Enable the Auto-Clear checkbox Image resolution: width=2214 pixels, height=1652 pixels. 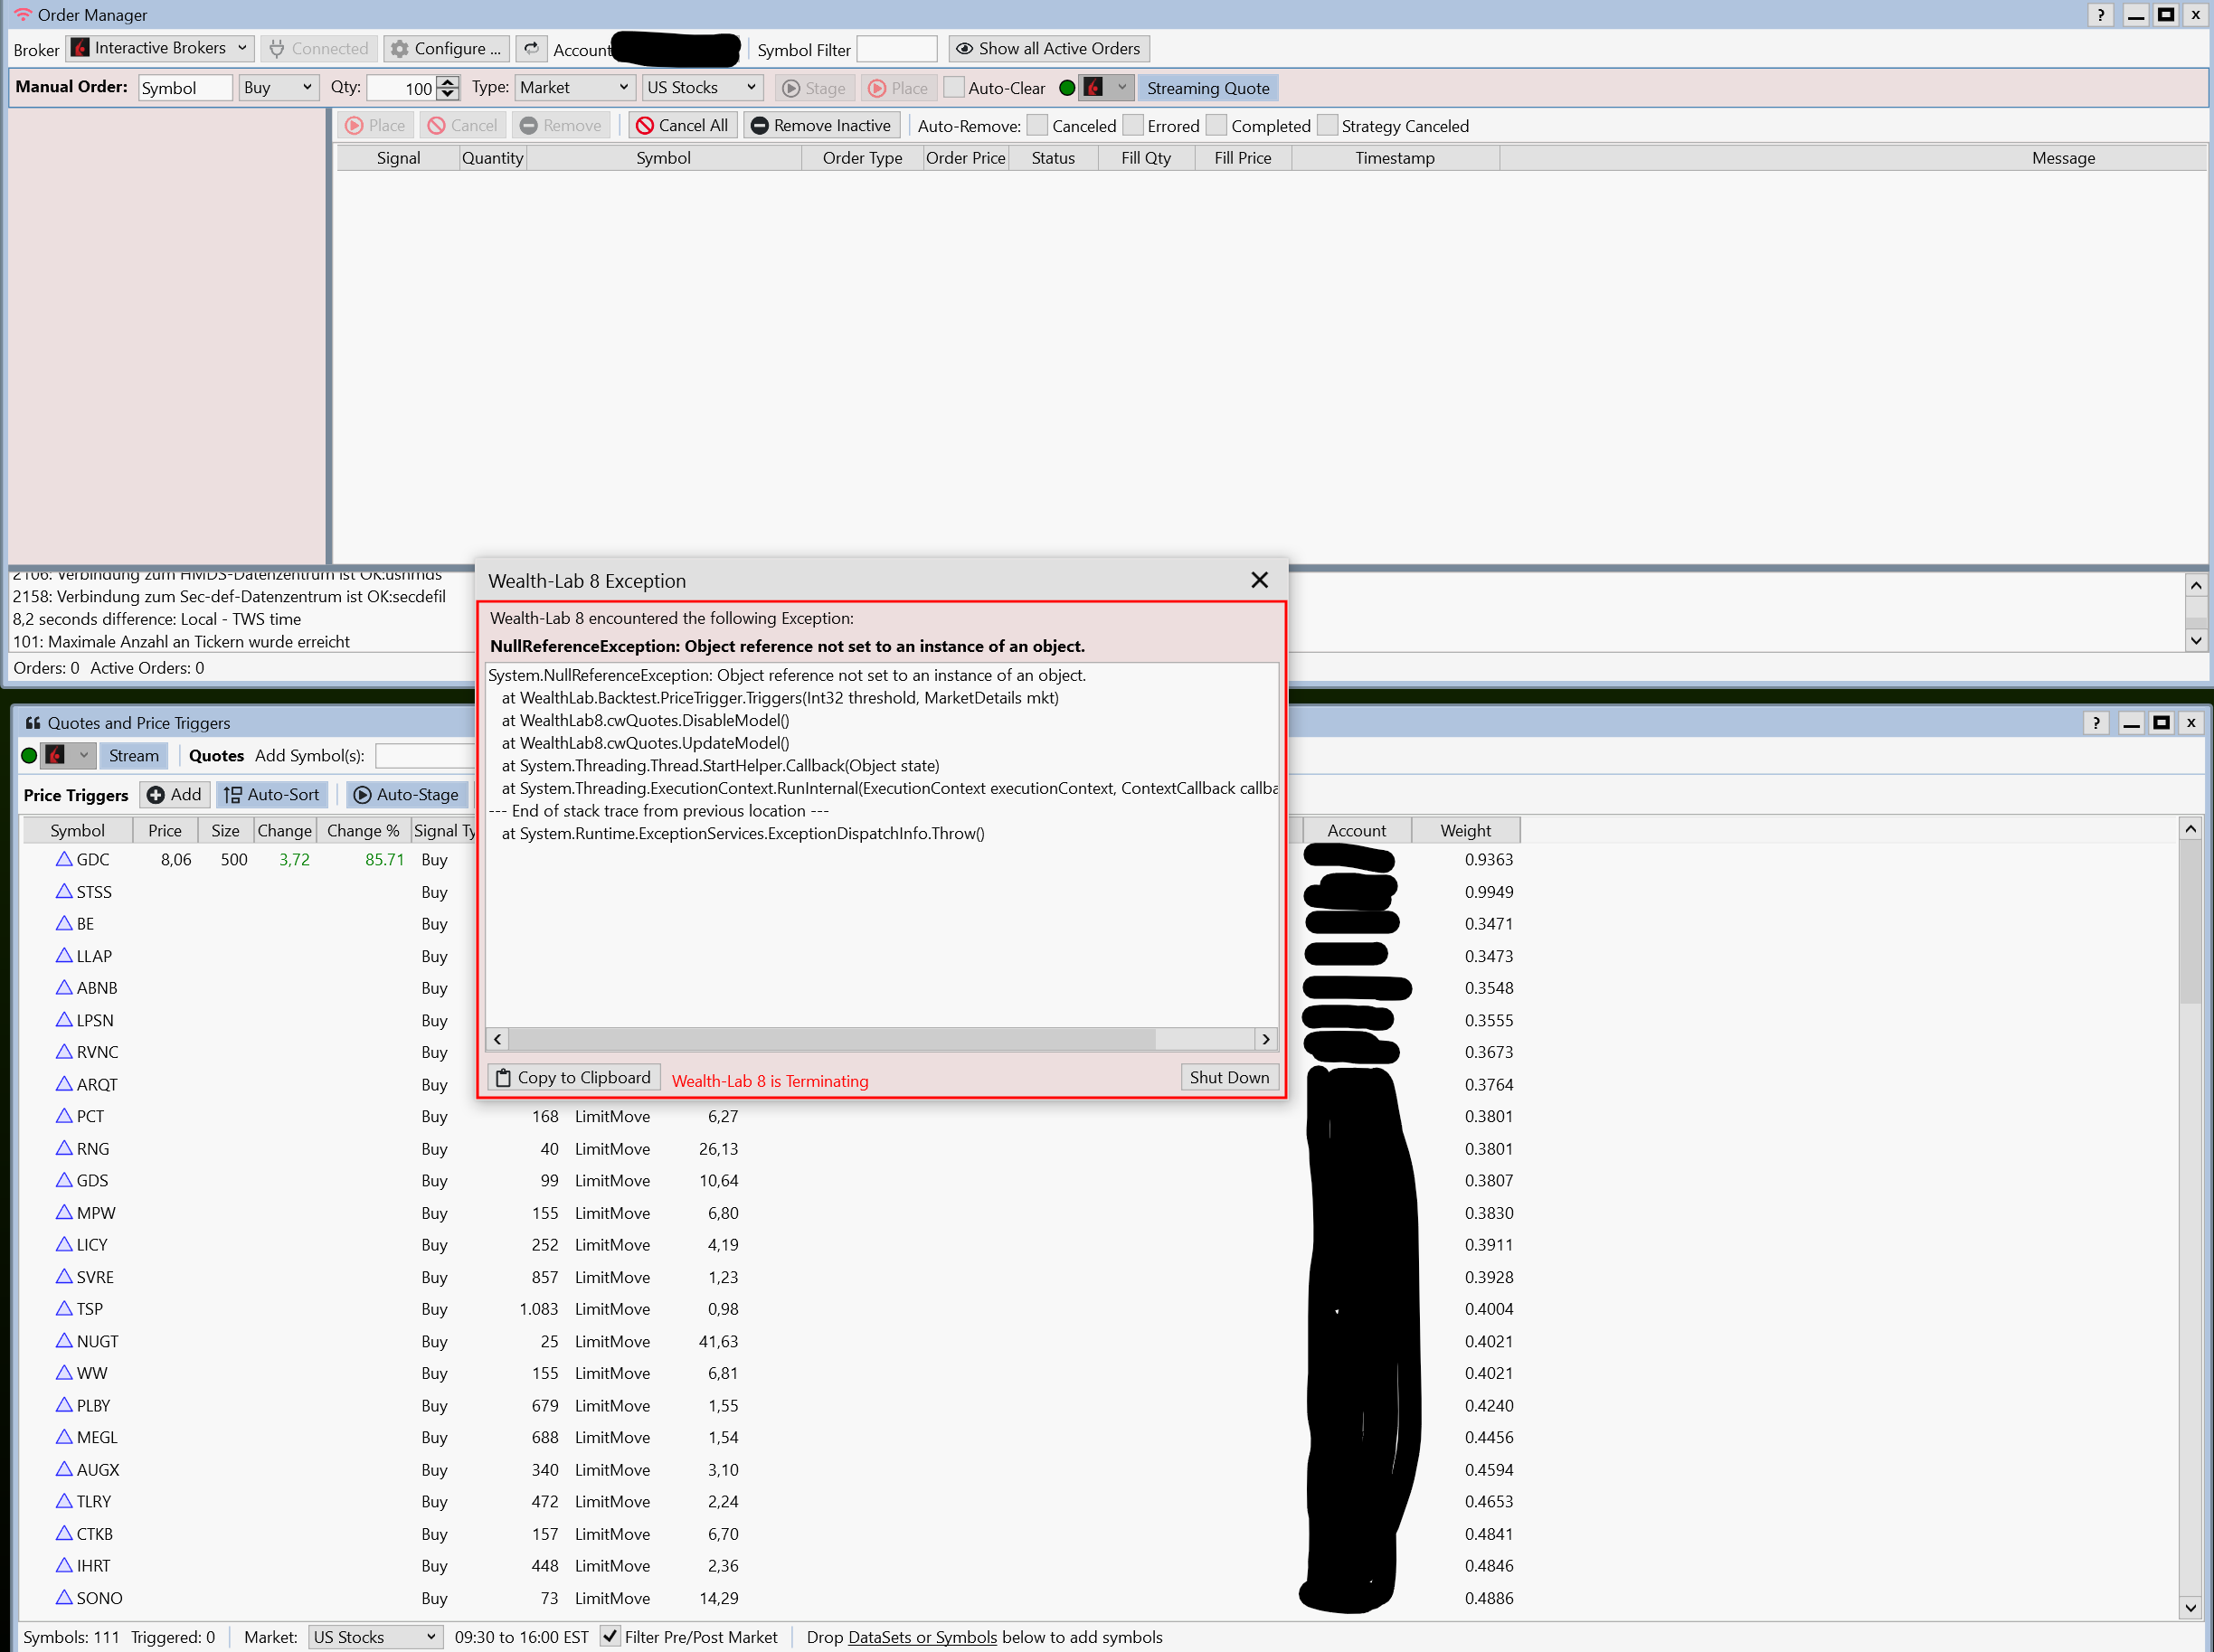coord(954,87)
